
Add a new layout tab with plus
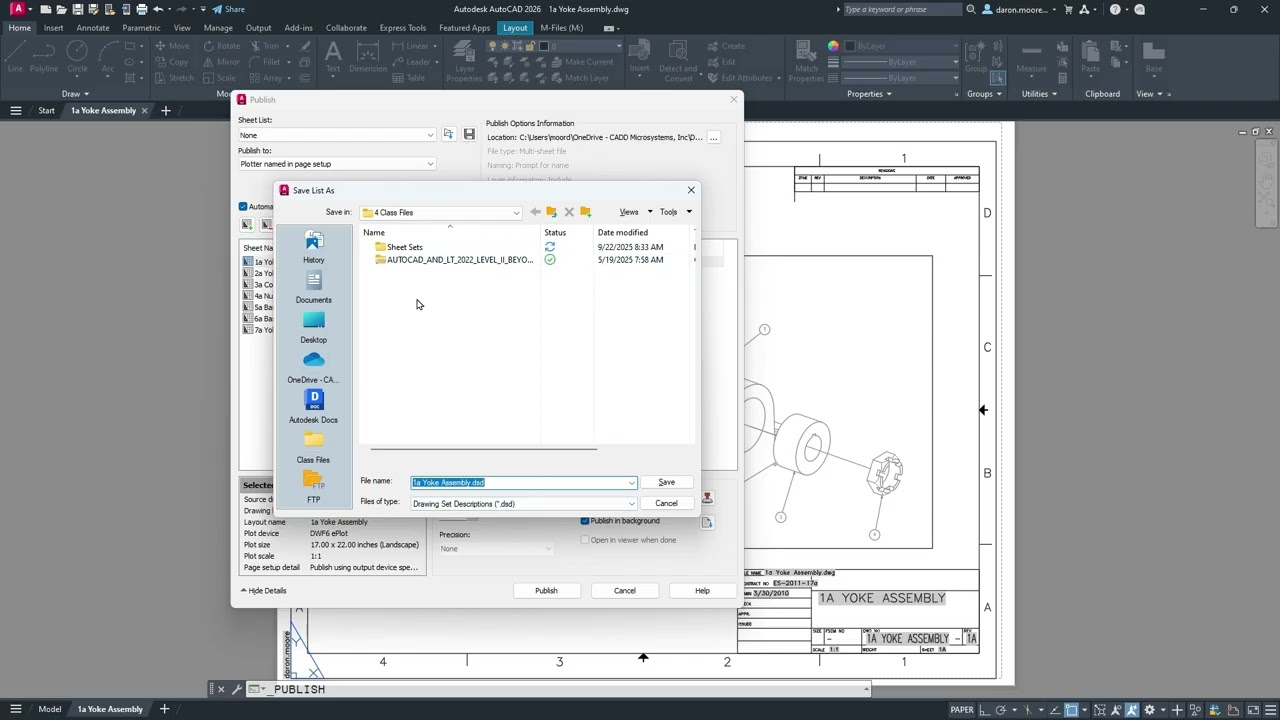point(164,709)
